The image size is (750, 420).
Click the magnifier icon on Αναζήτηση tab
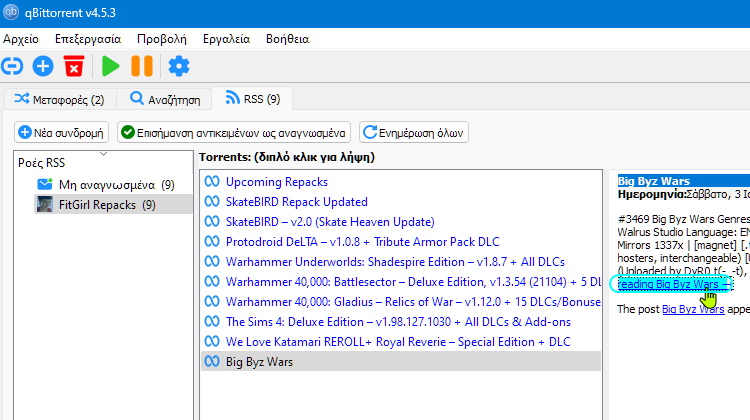click(137, 98)
